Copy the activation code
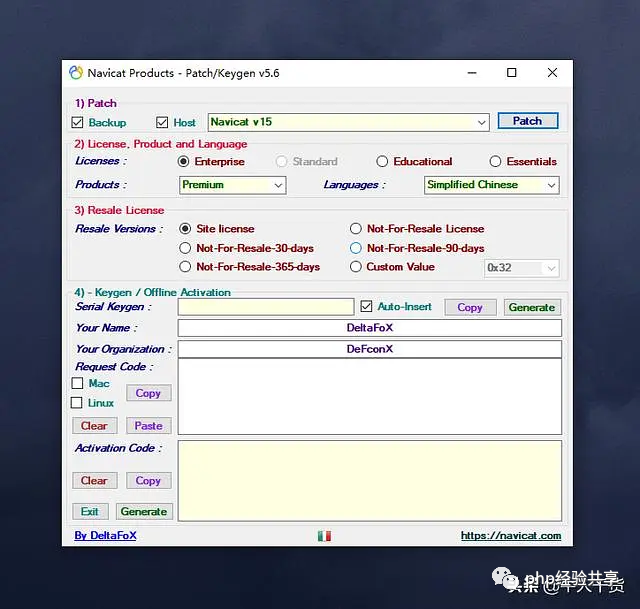 [149, 480]
